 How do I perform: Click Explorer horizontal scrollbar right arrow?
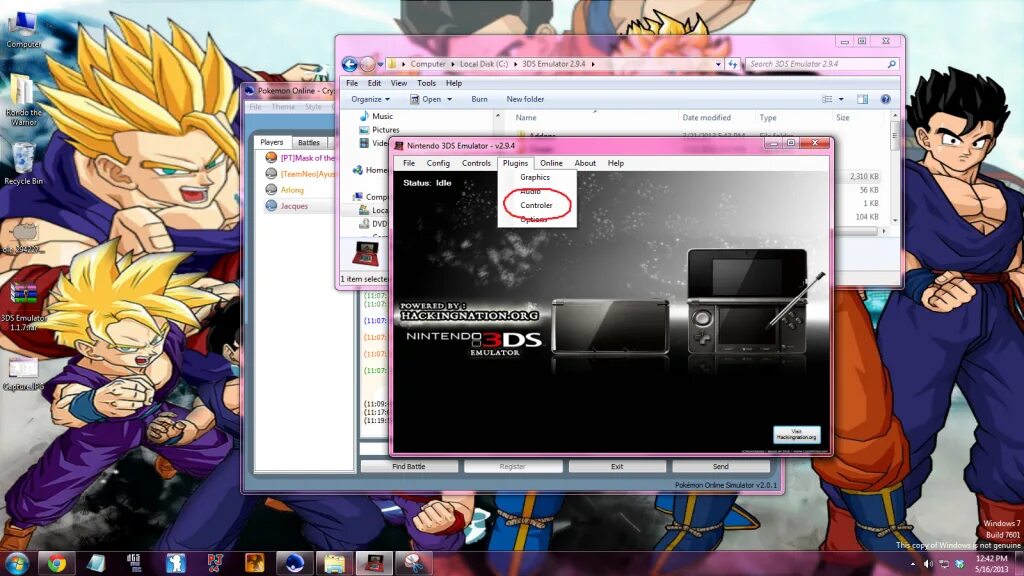click(x=884, y=231)
